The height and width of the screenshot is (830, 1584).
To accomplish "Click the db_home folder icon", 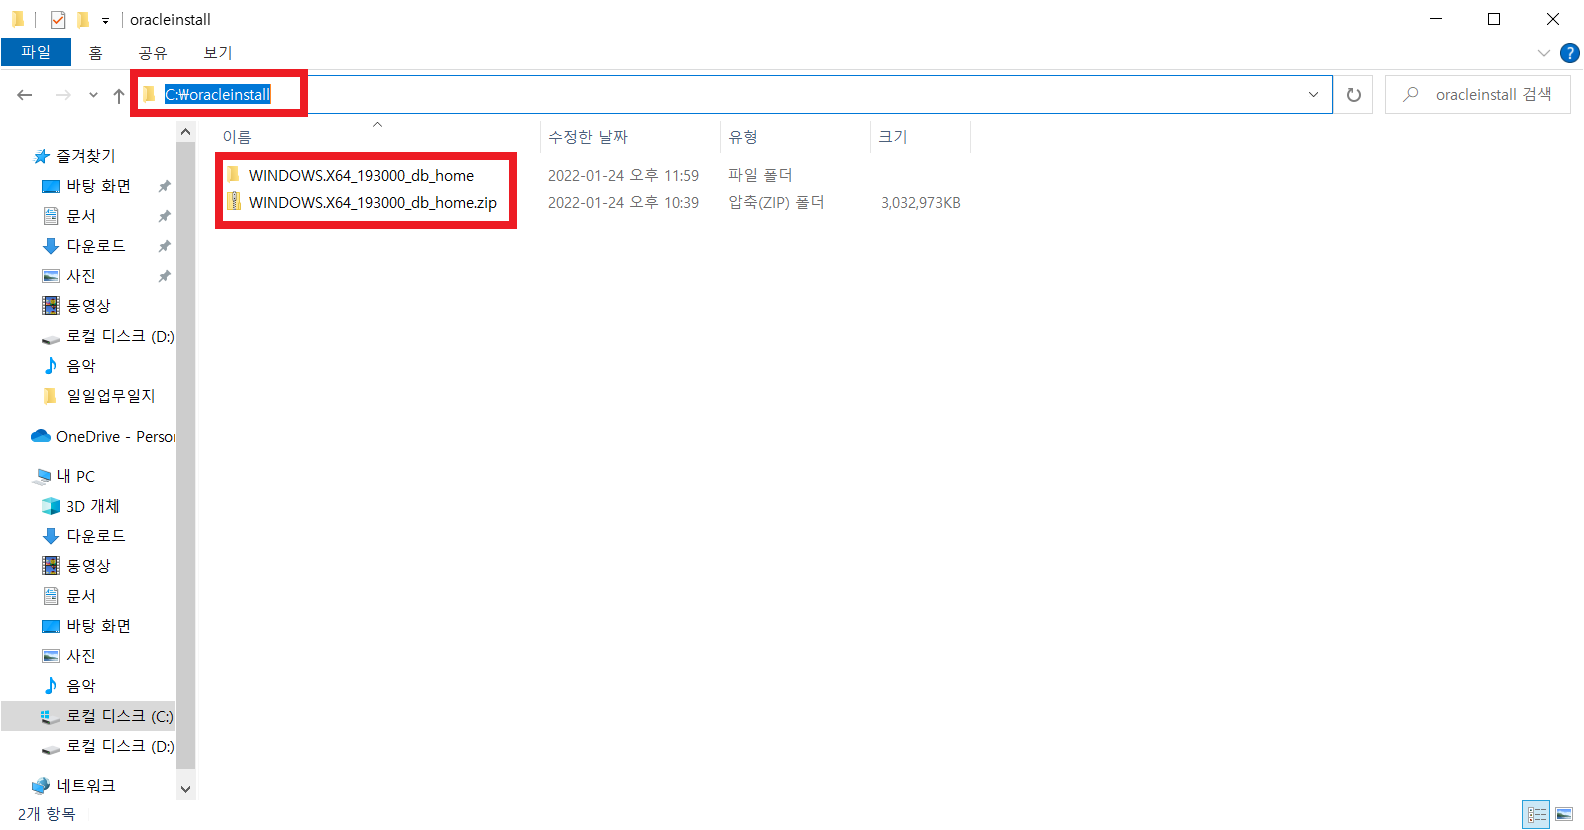I will click(233, 175).
